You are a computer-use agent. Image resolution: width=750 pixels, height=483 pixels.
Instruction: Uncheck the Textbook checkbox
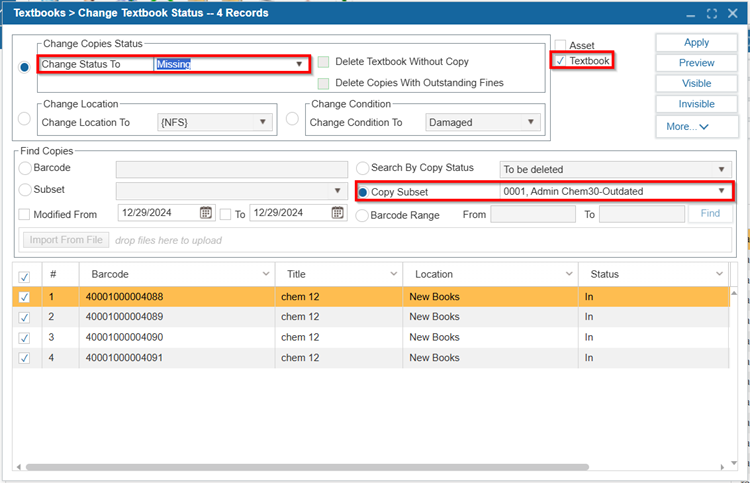[560, 61]
